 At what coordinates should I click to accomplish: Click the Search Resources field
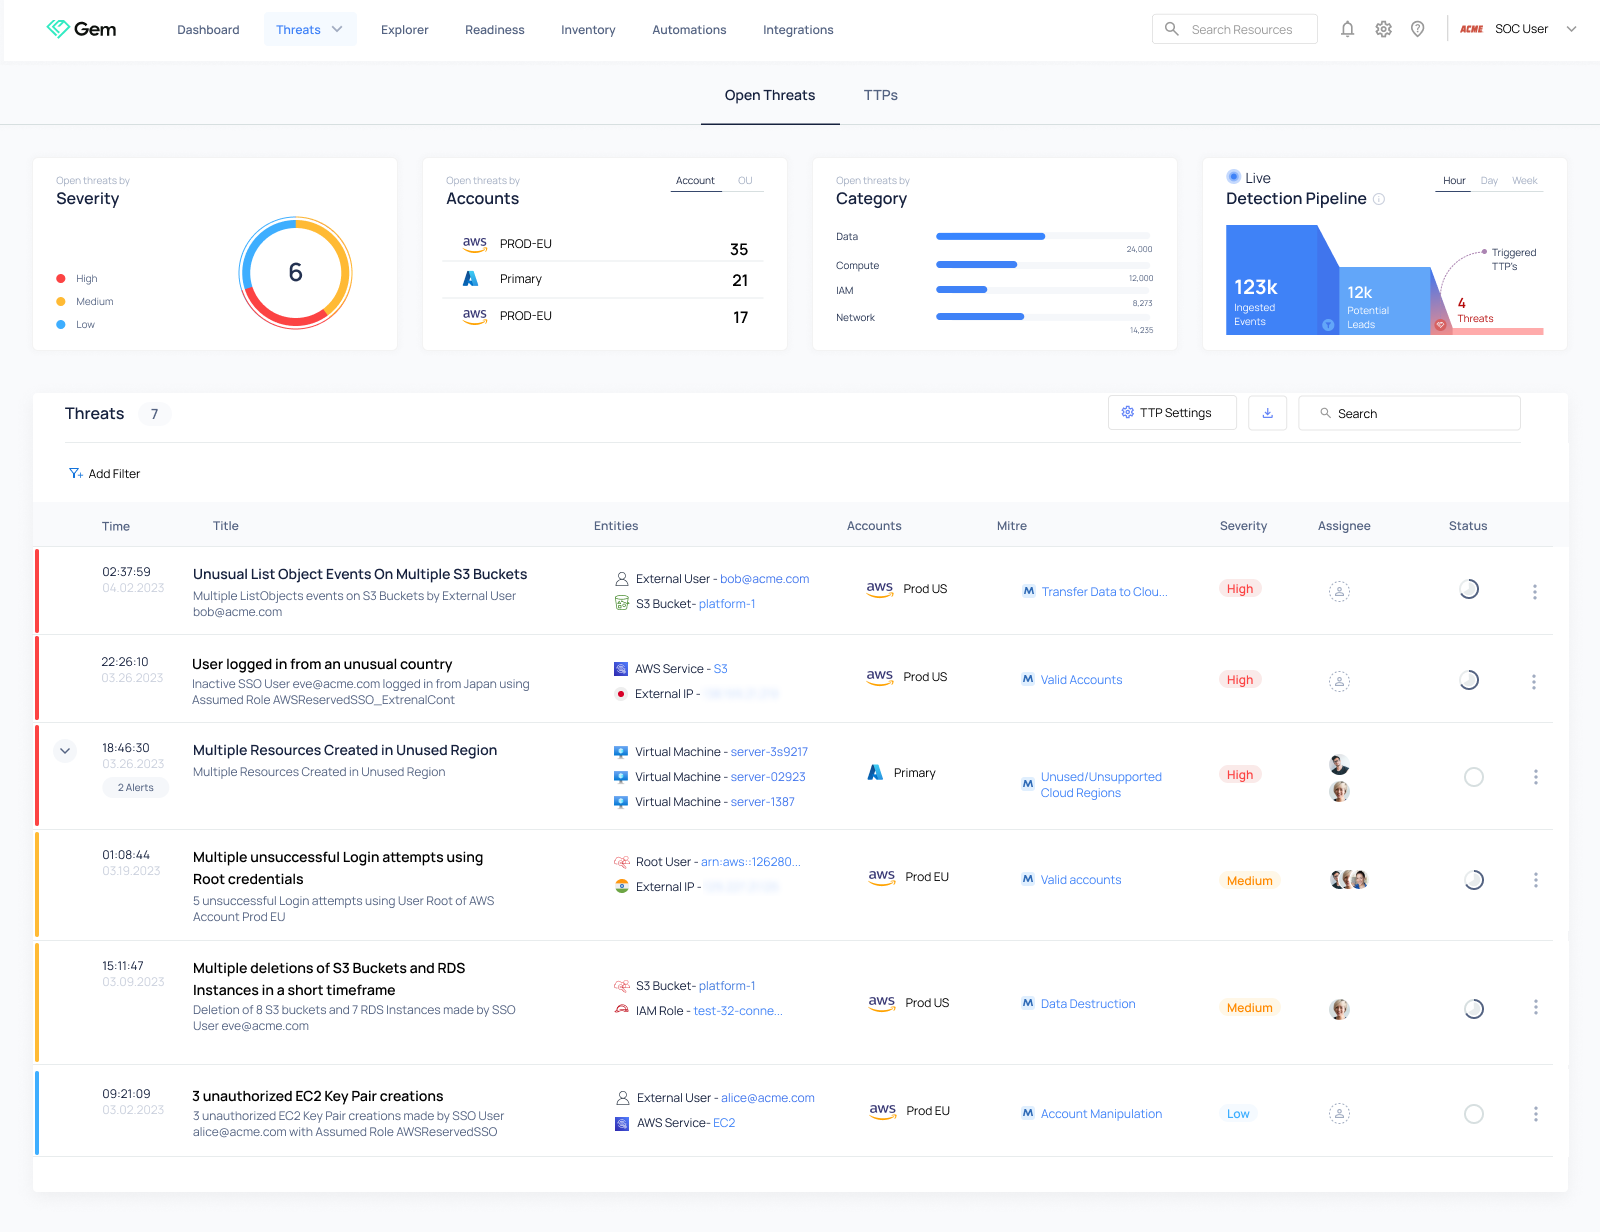click(1235, 29)
